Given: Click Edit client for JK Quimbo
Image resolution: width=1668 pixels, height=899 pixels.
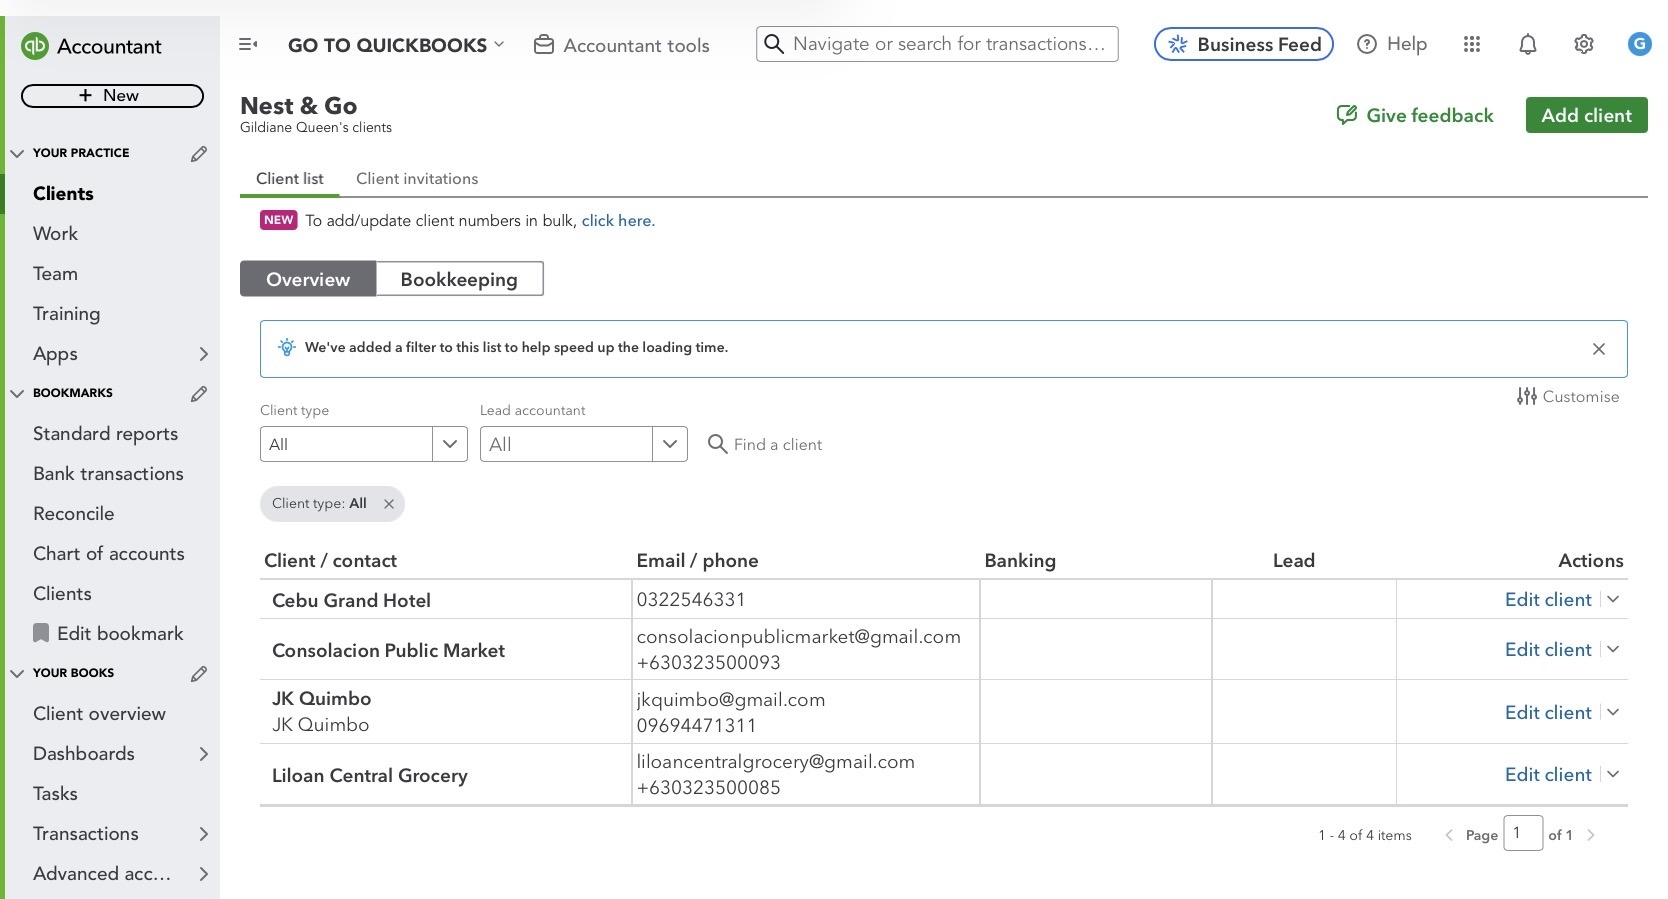Looking at the screenshot, I should click(x=1547, y=712).
